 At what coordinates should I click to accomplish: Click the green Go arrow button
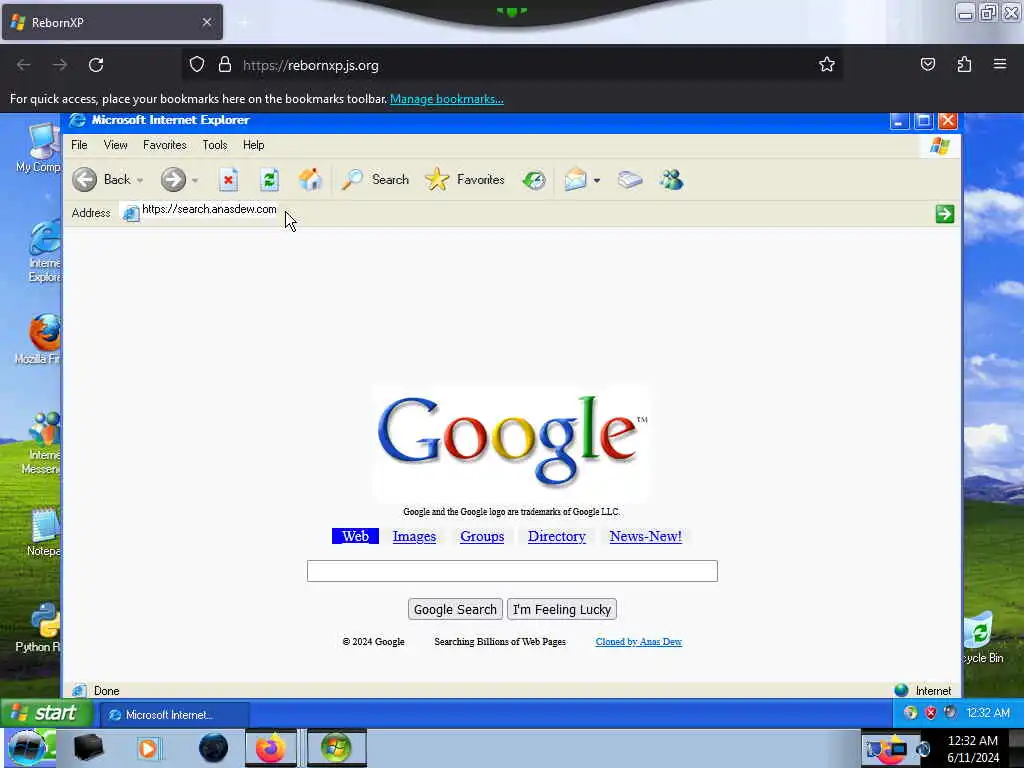click(944, 214)
